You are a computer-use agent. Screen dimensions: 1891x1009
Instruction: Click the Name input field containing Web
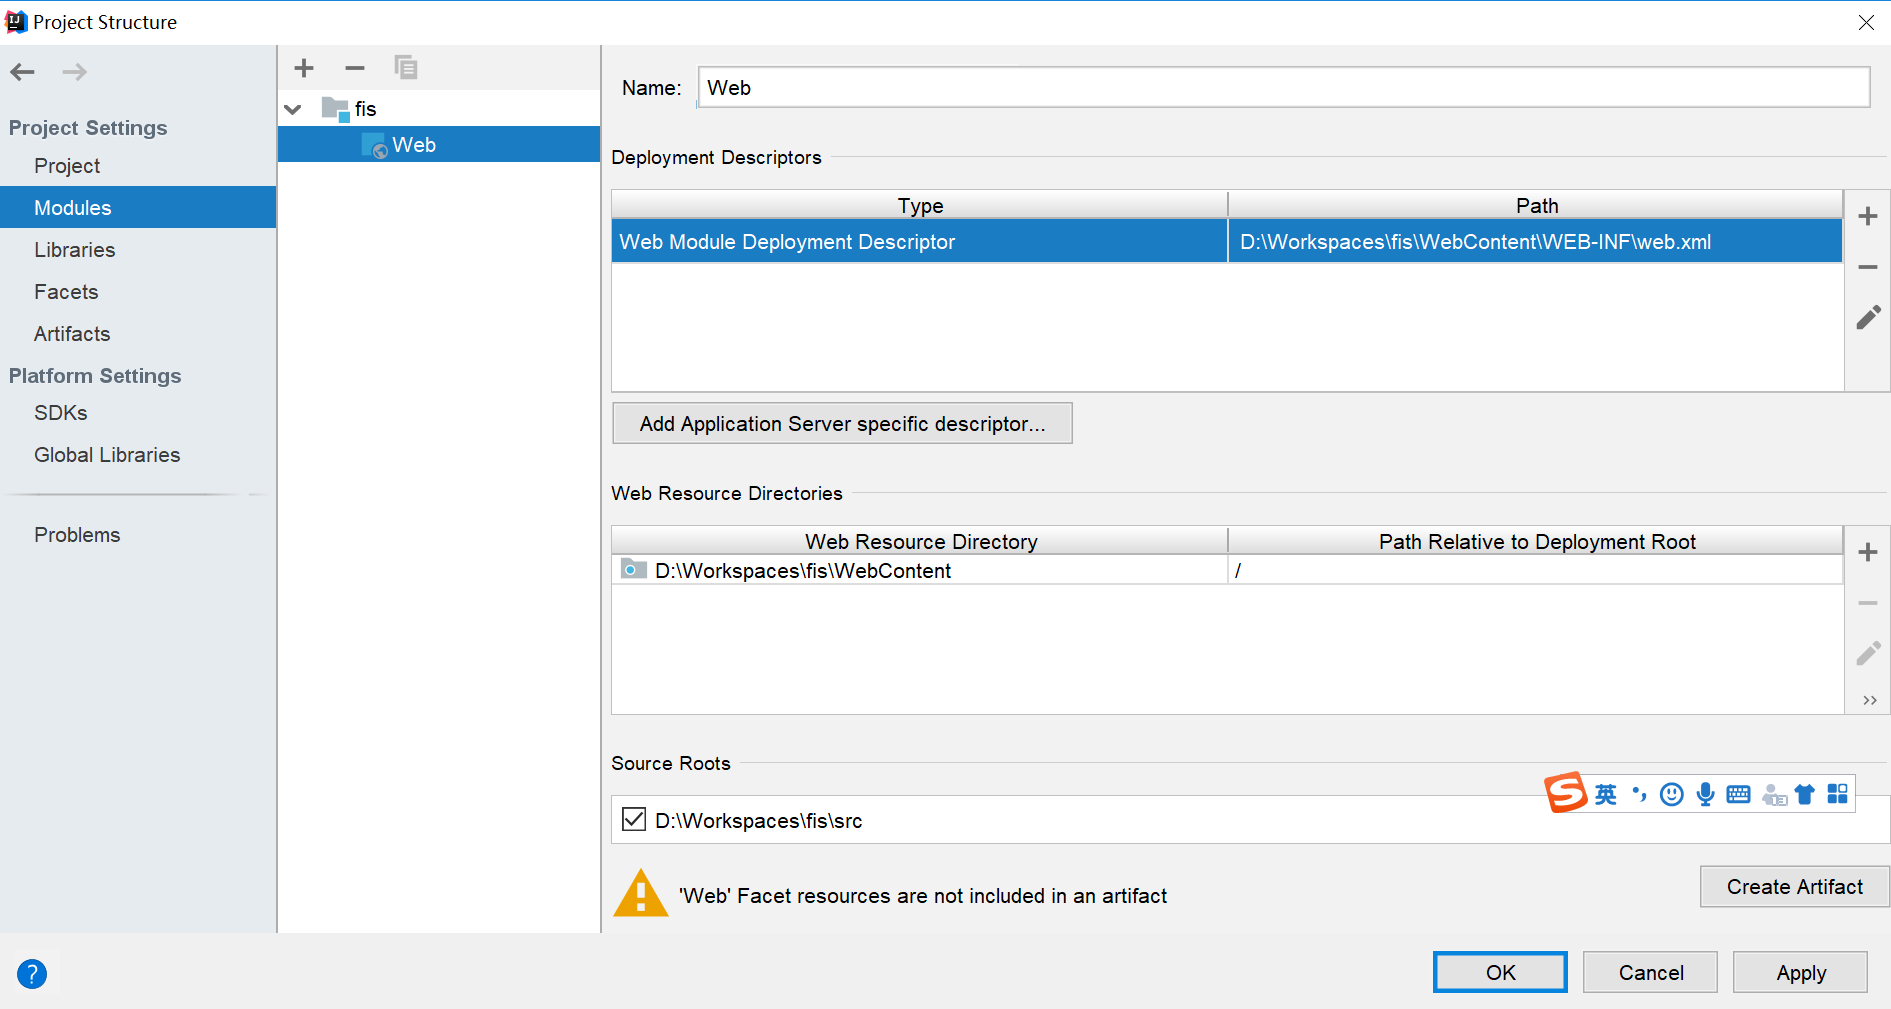click(1284, 87)
